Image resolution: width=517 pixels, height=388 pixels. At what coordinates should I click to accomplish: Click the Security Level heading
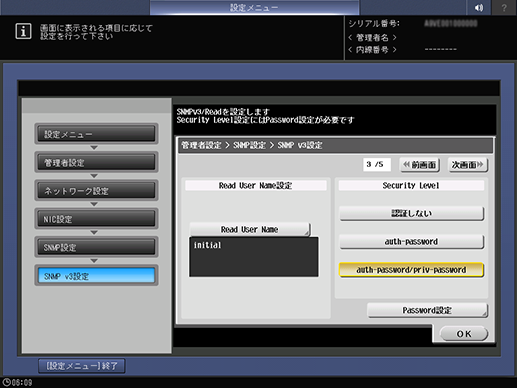411,186
